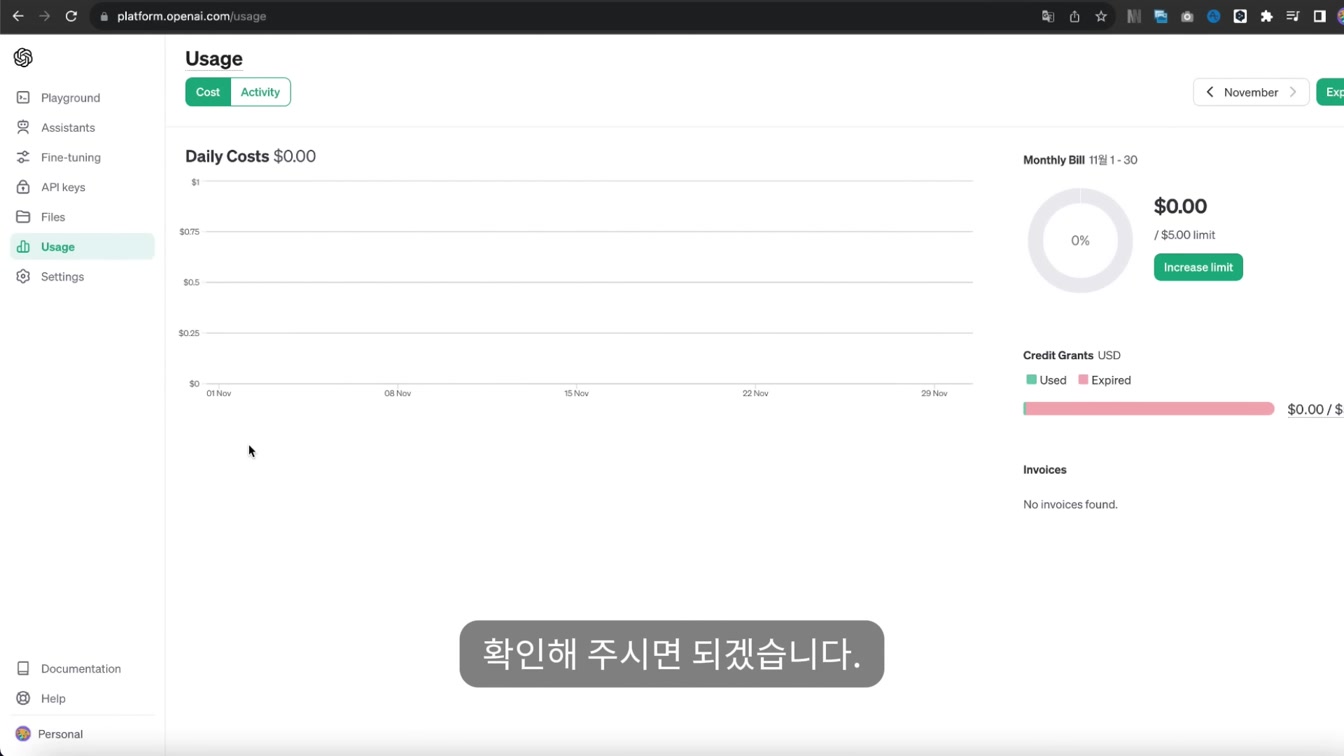The image size is (1344, 756).
Task: Click the browser forward arrow
Action: coord(44,16)
